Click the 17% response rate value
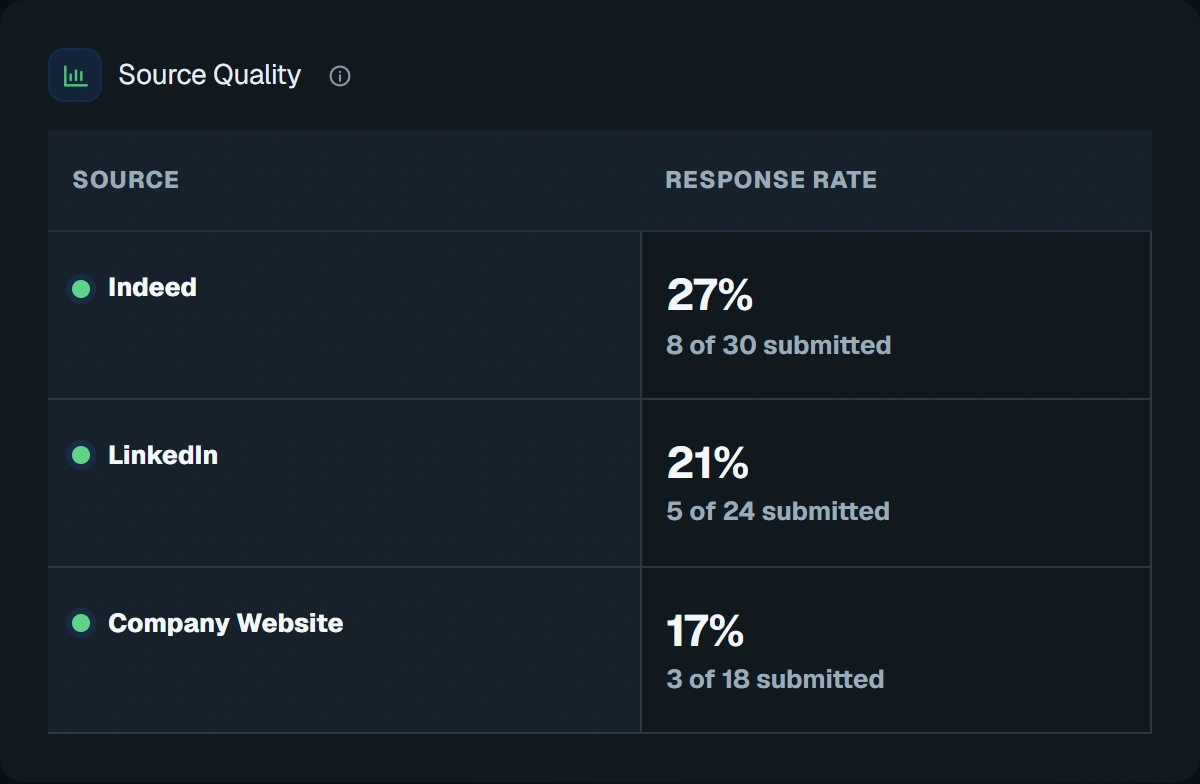 coord(705,631)
